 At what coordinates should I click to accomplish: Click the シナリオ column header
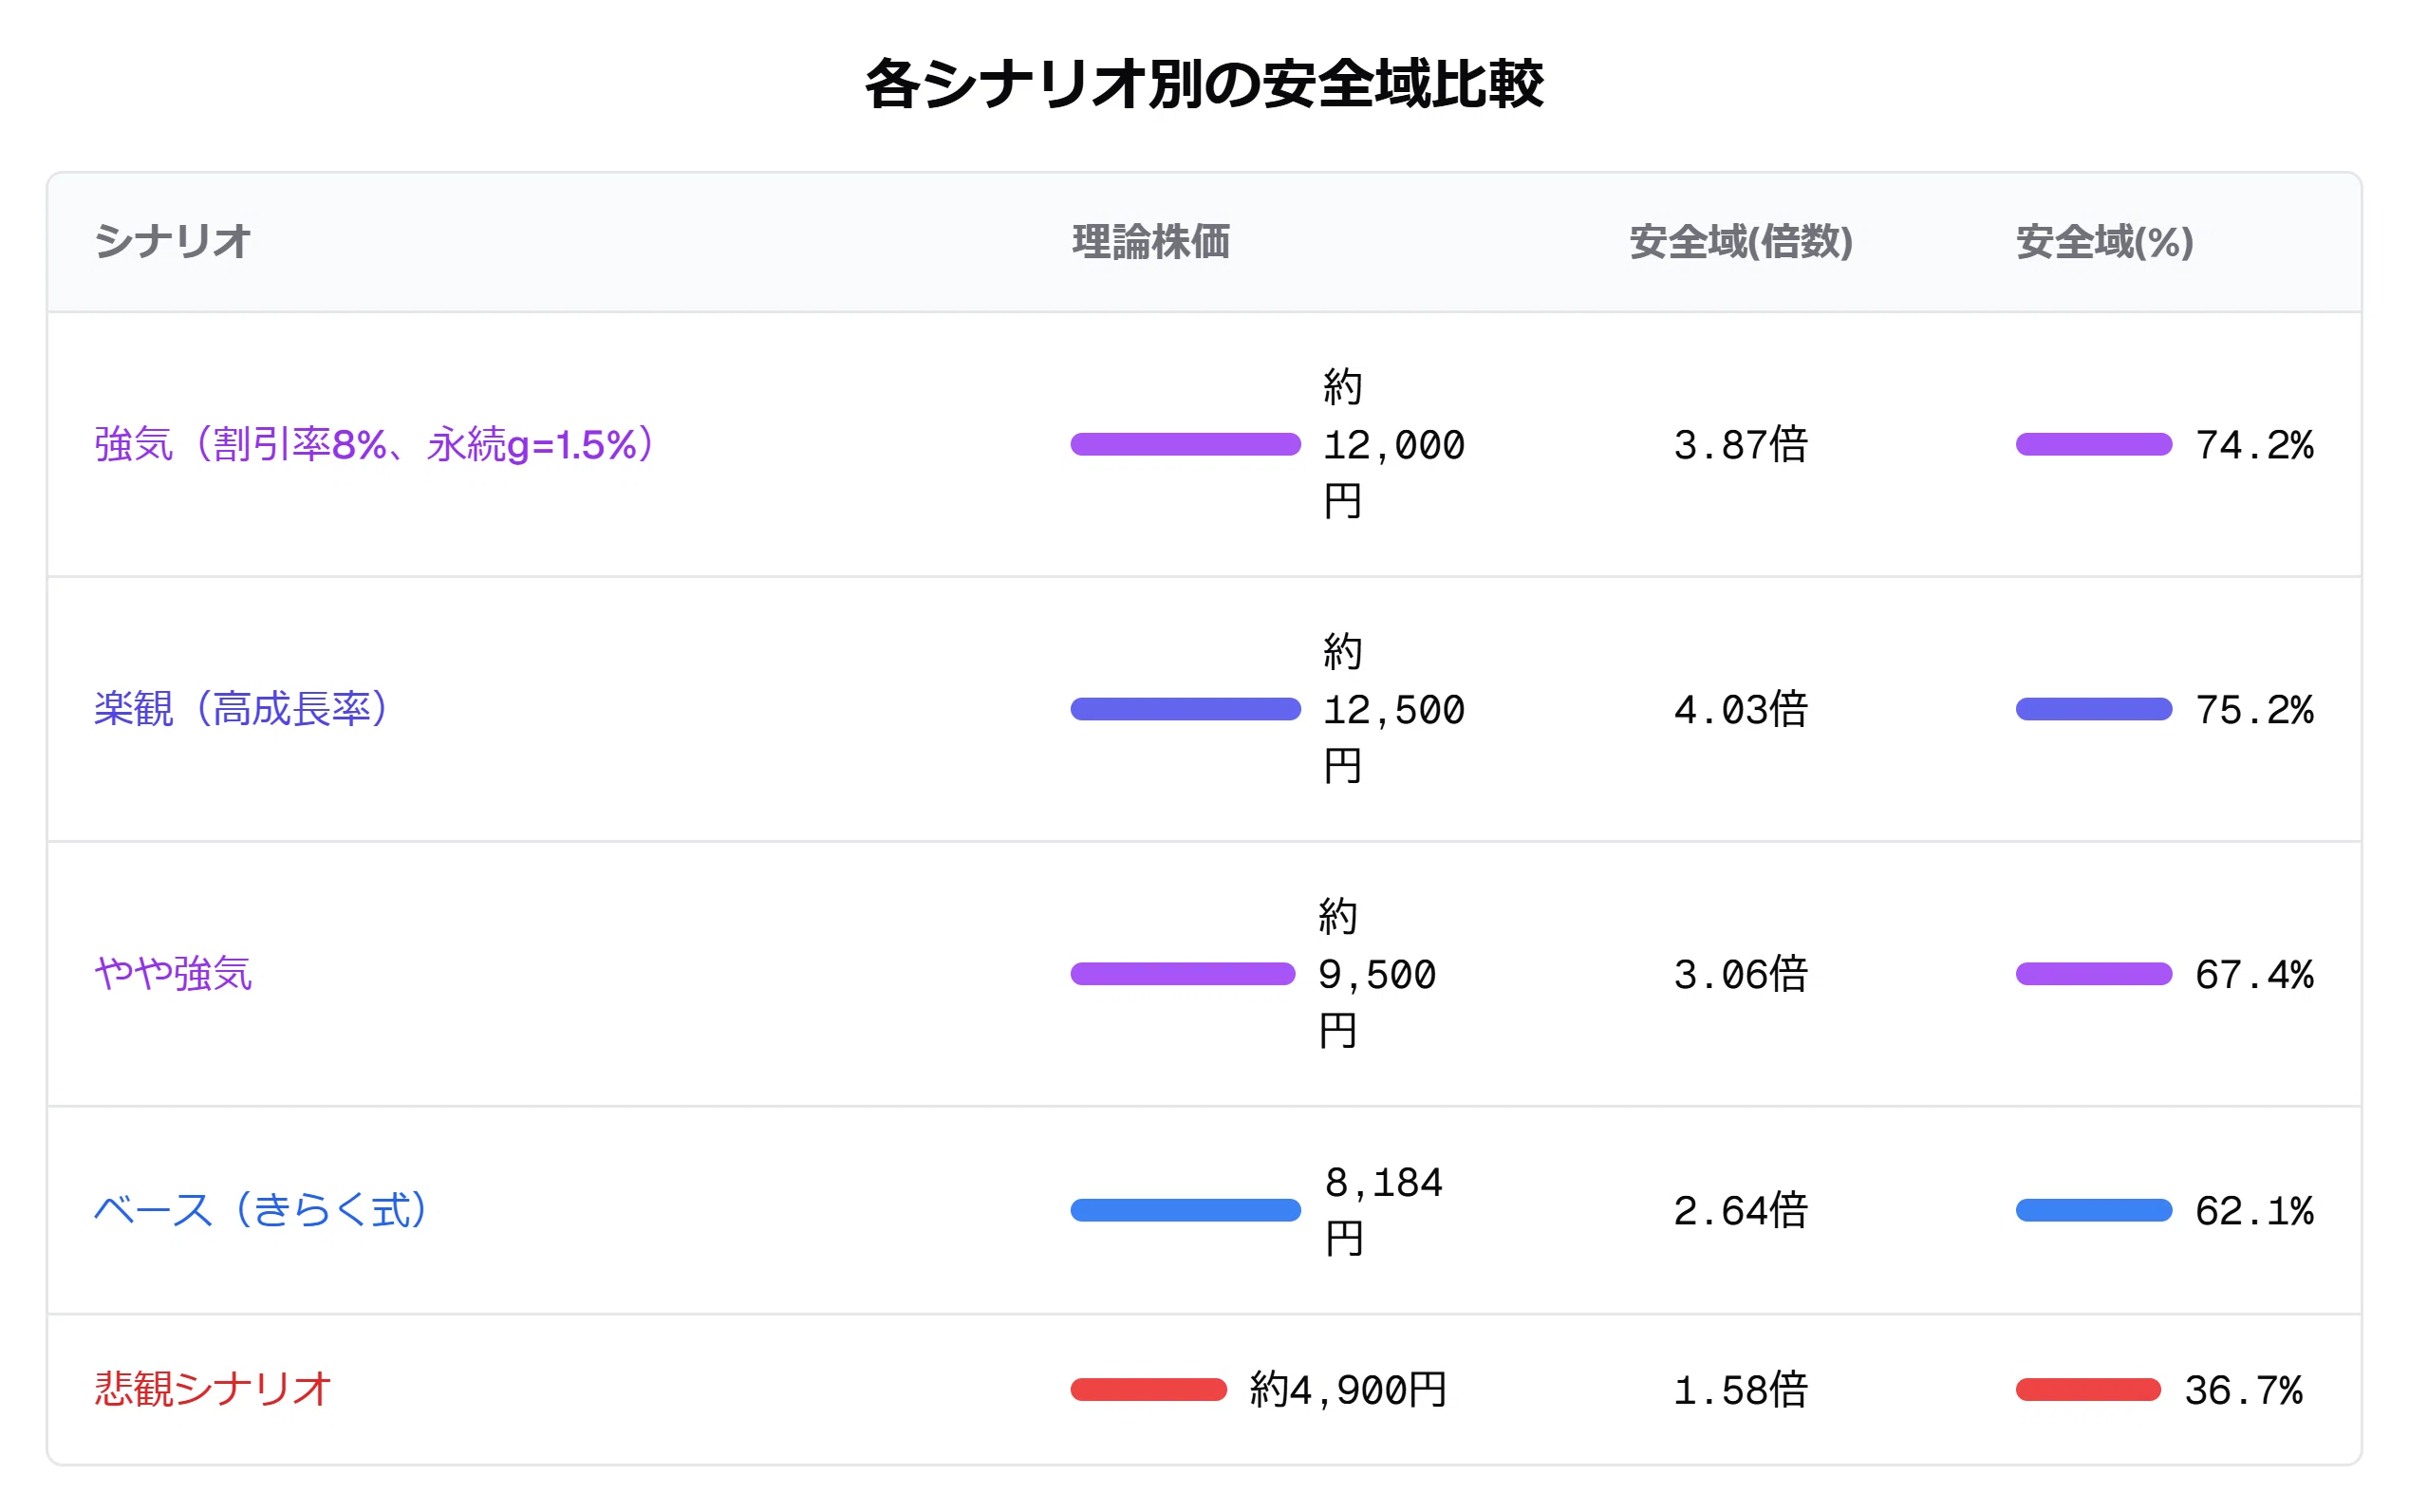pos(172,242)
